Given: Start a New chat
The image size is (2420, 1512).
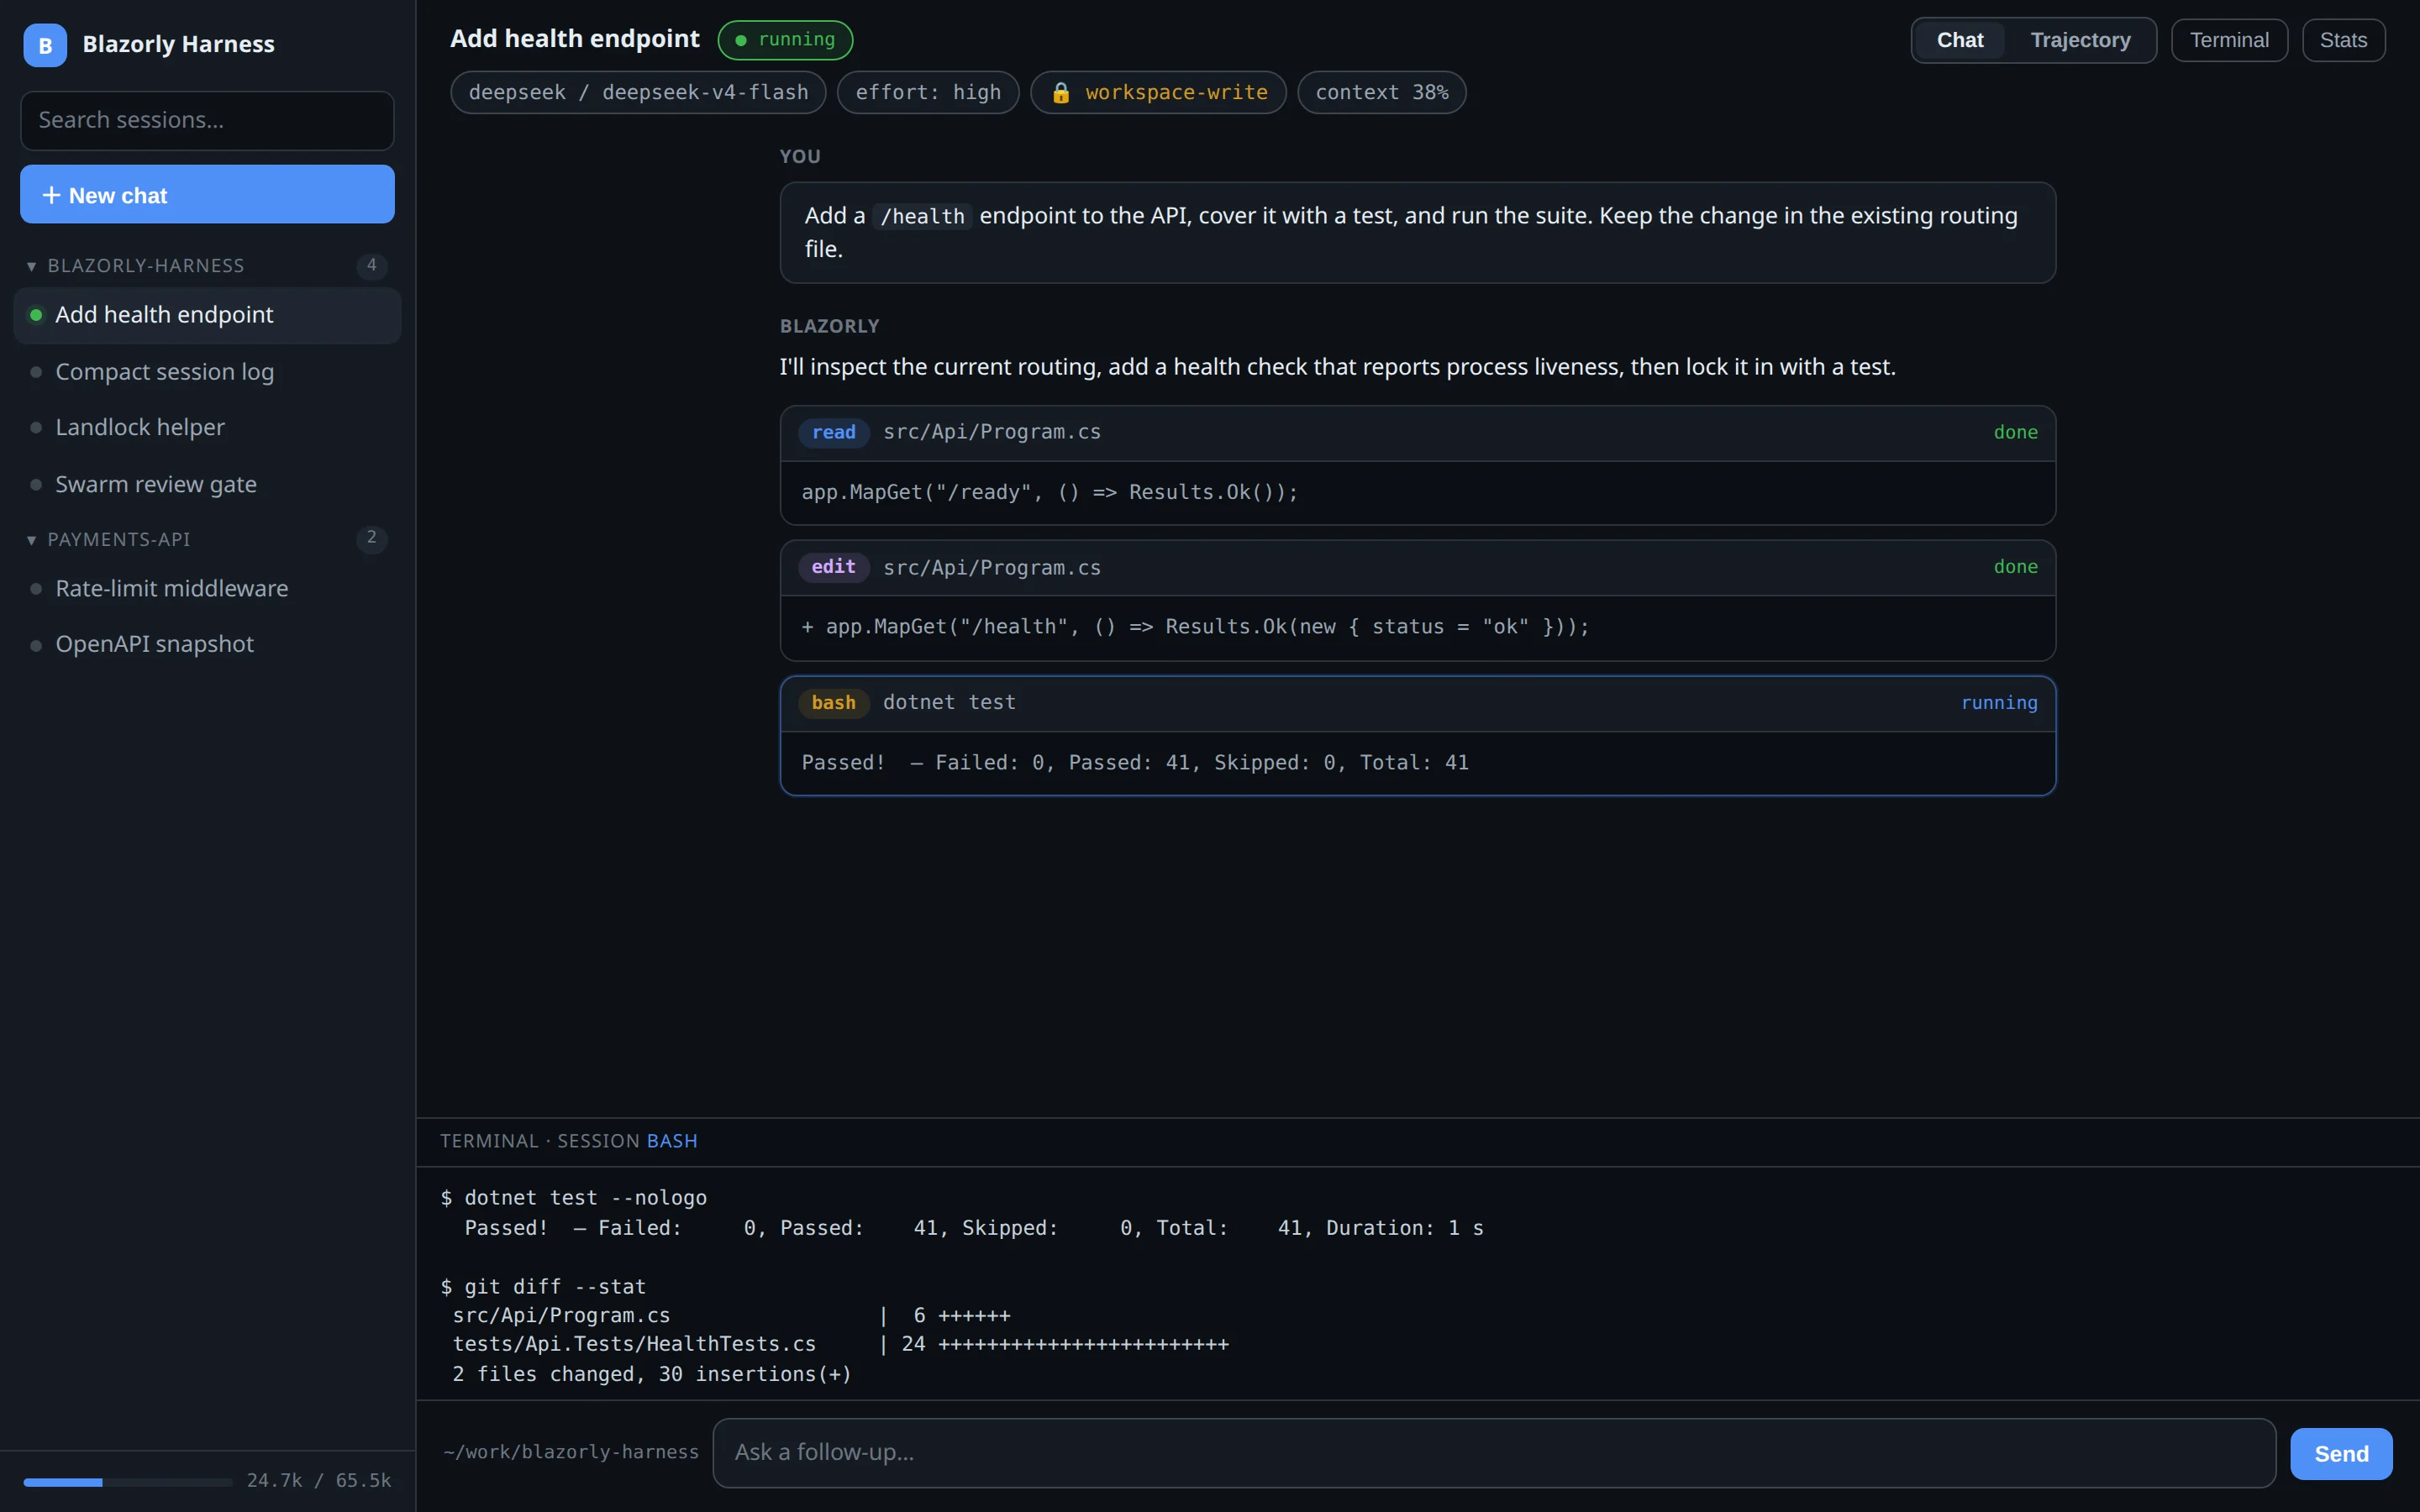Looking at the screenshot, I should tap(207, 195).
